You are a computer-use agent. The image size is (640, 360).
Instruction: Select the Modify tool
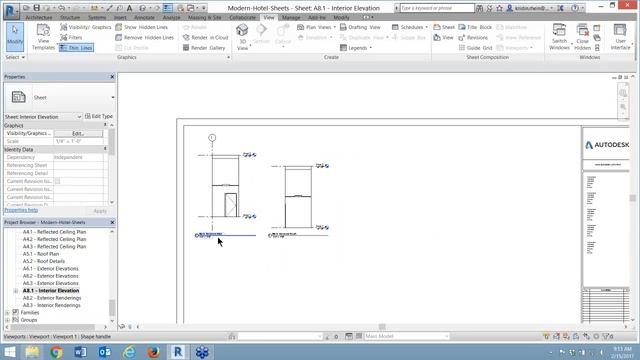(x=15, y=37)
